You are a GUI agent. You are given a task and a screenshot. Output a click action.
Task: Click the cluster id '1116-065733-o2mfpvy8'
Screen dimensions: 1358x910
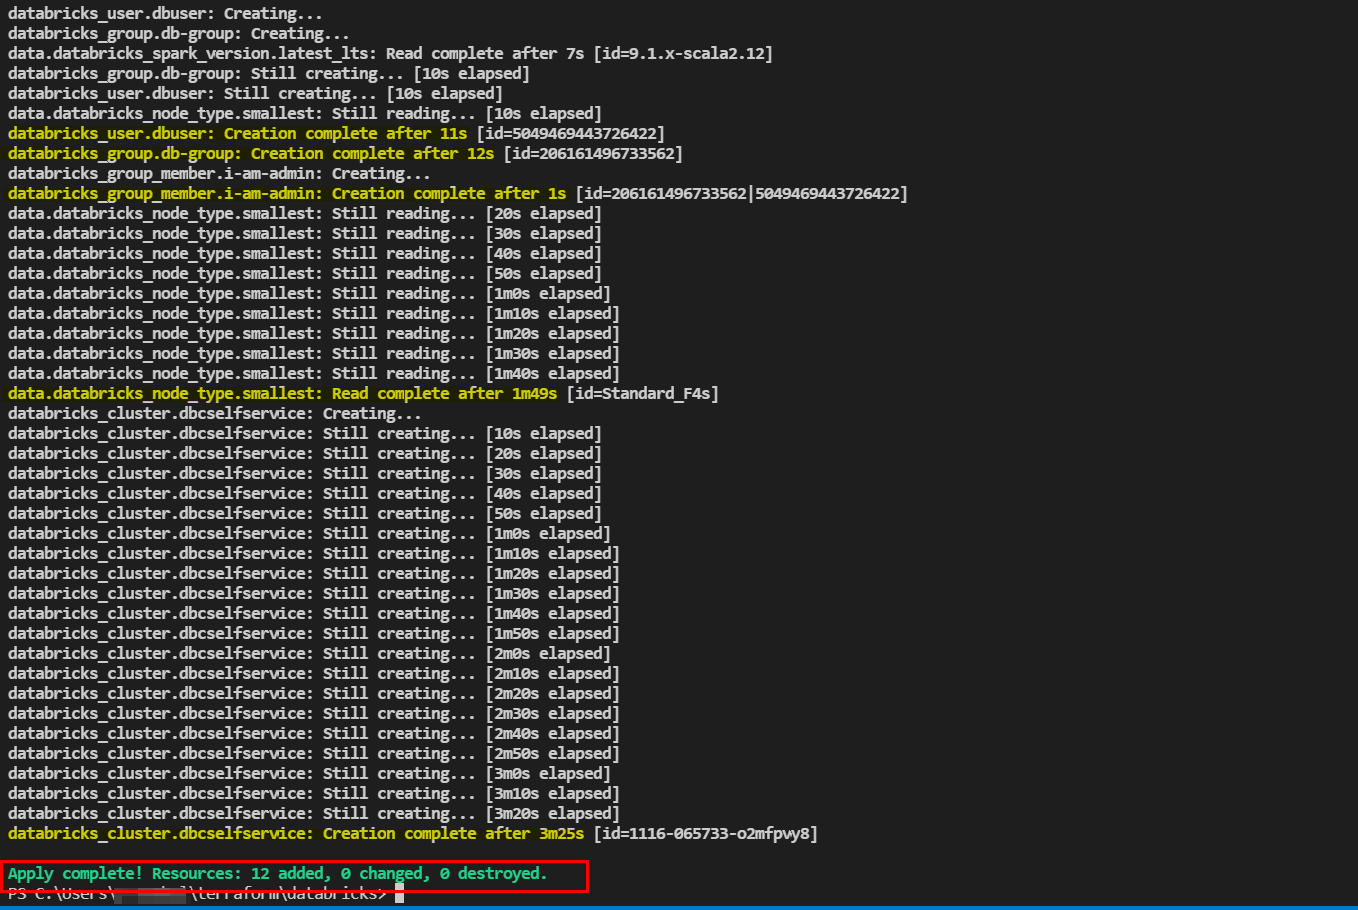[719, 834]
